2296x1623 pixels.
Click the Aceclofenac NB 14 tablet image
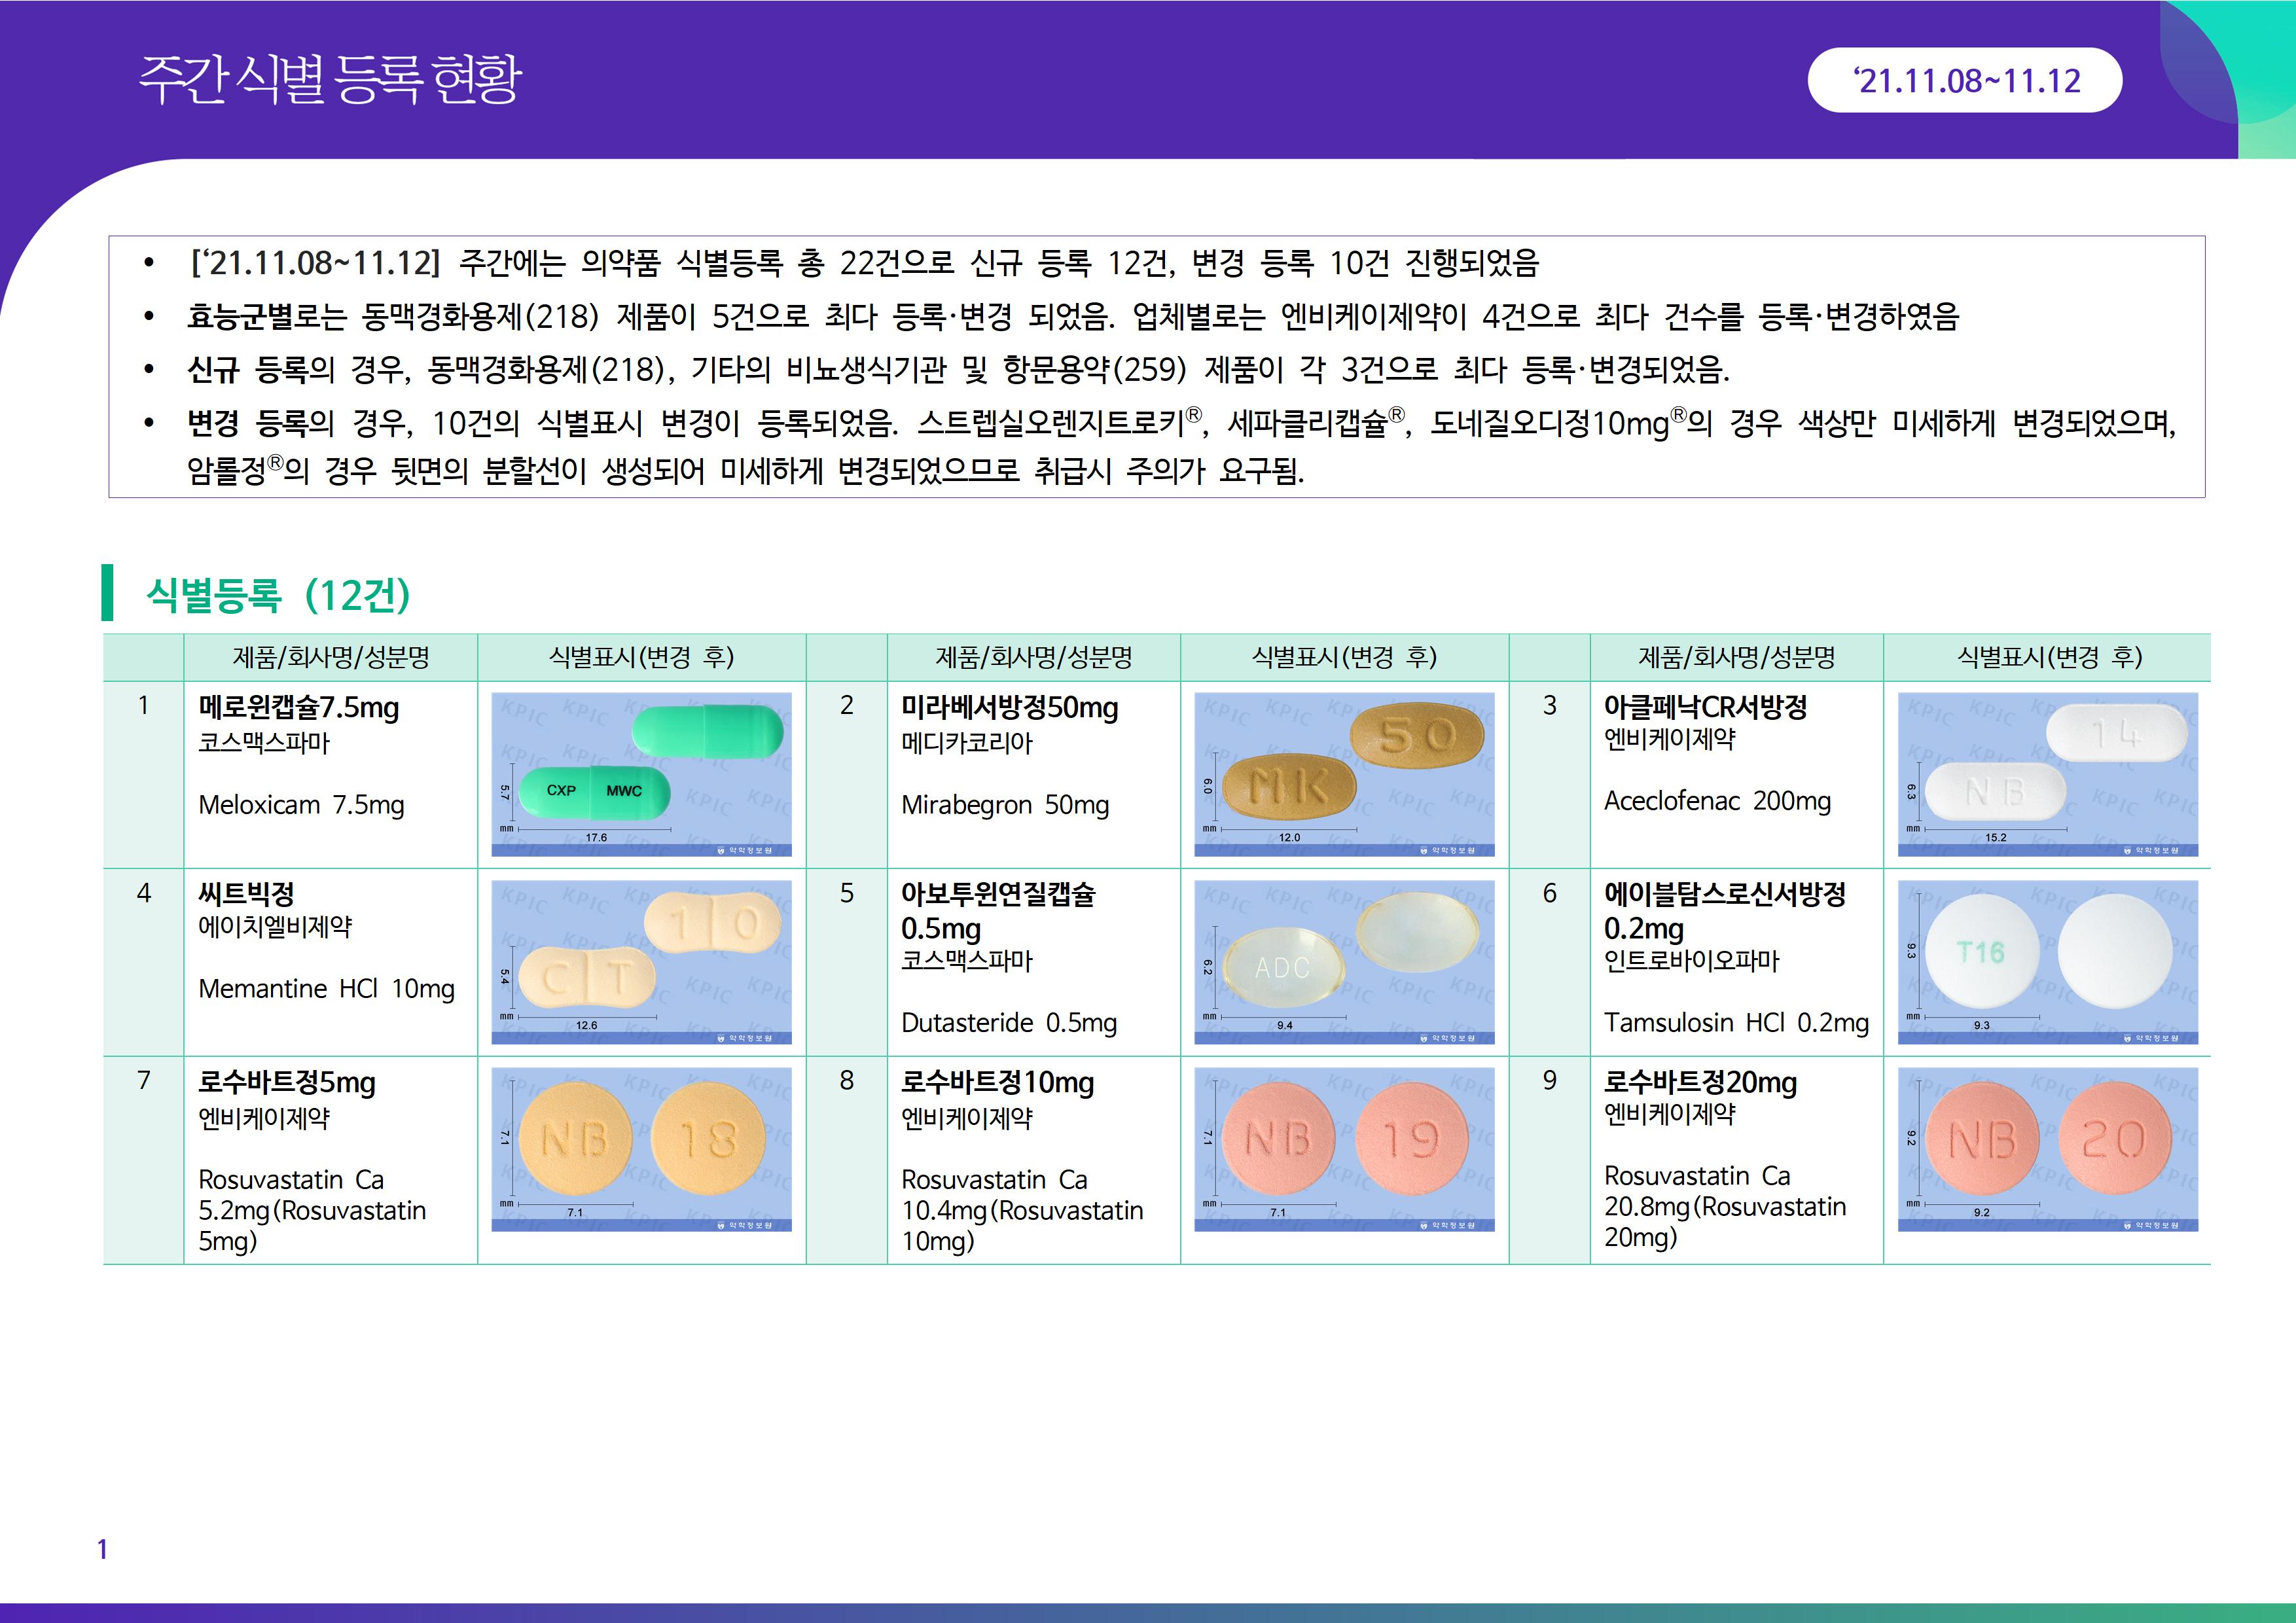[x=2047, y=774]
